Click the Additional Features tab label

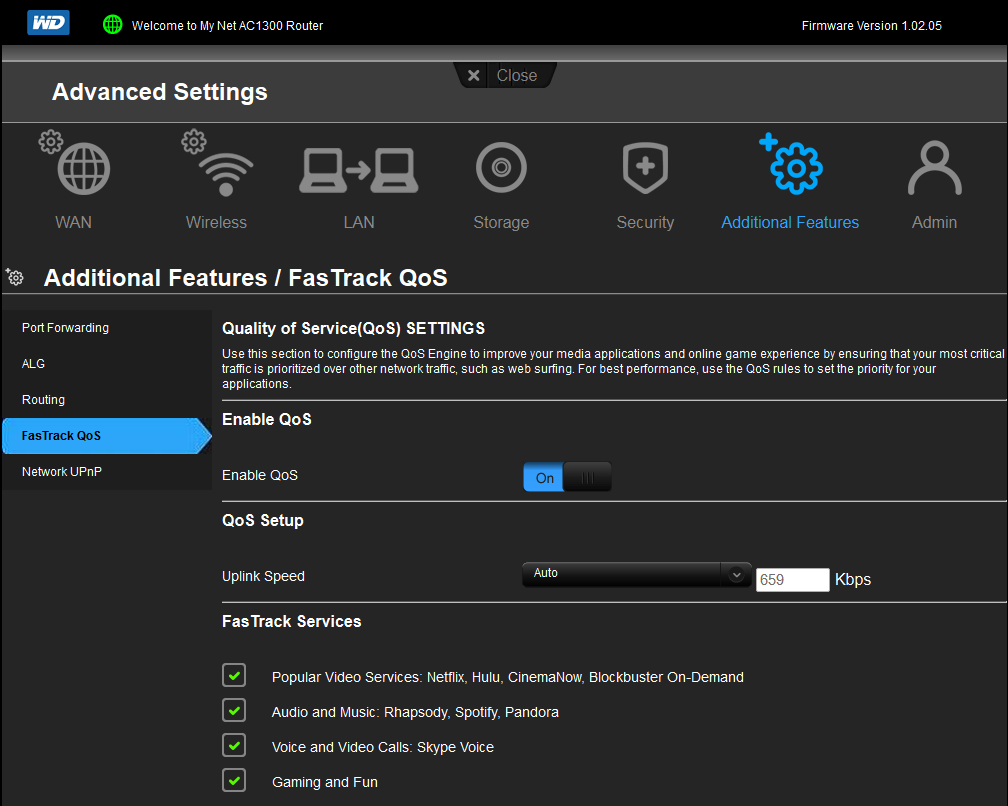coord(790,222)
